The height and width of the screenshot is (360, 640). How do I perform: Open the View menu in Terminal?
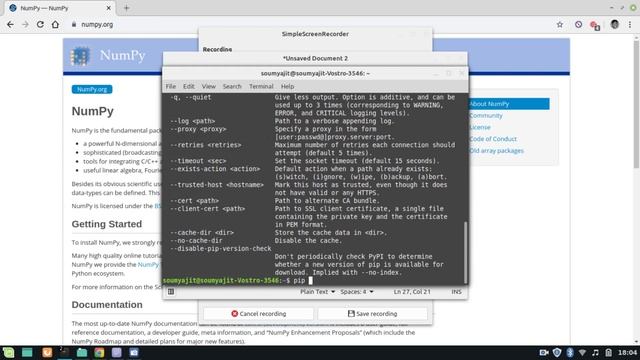209,86
